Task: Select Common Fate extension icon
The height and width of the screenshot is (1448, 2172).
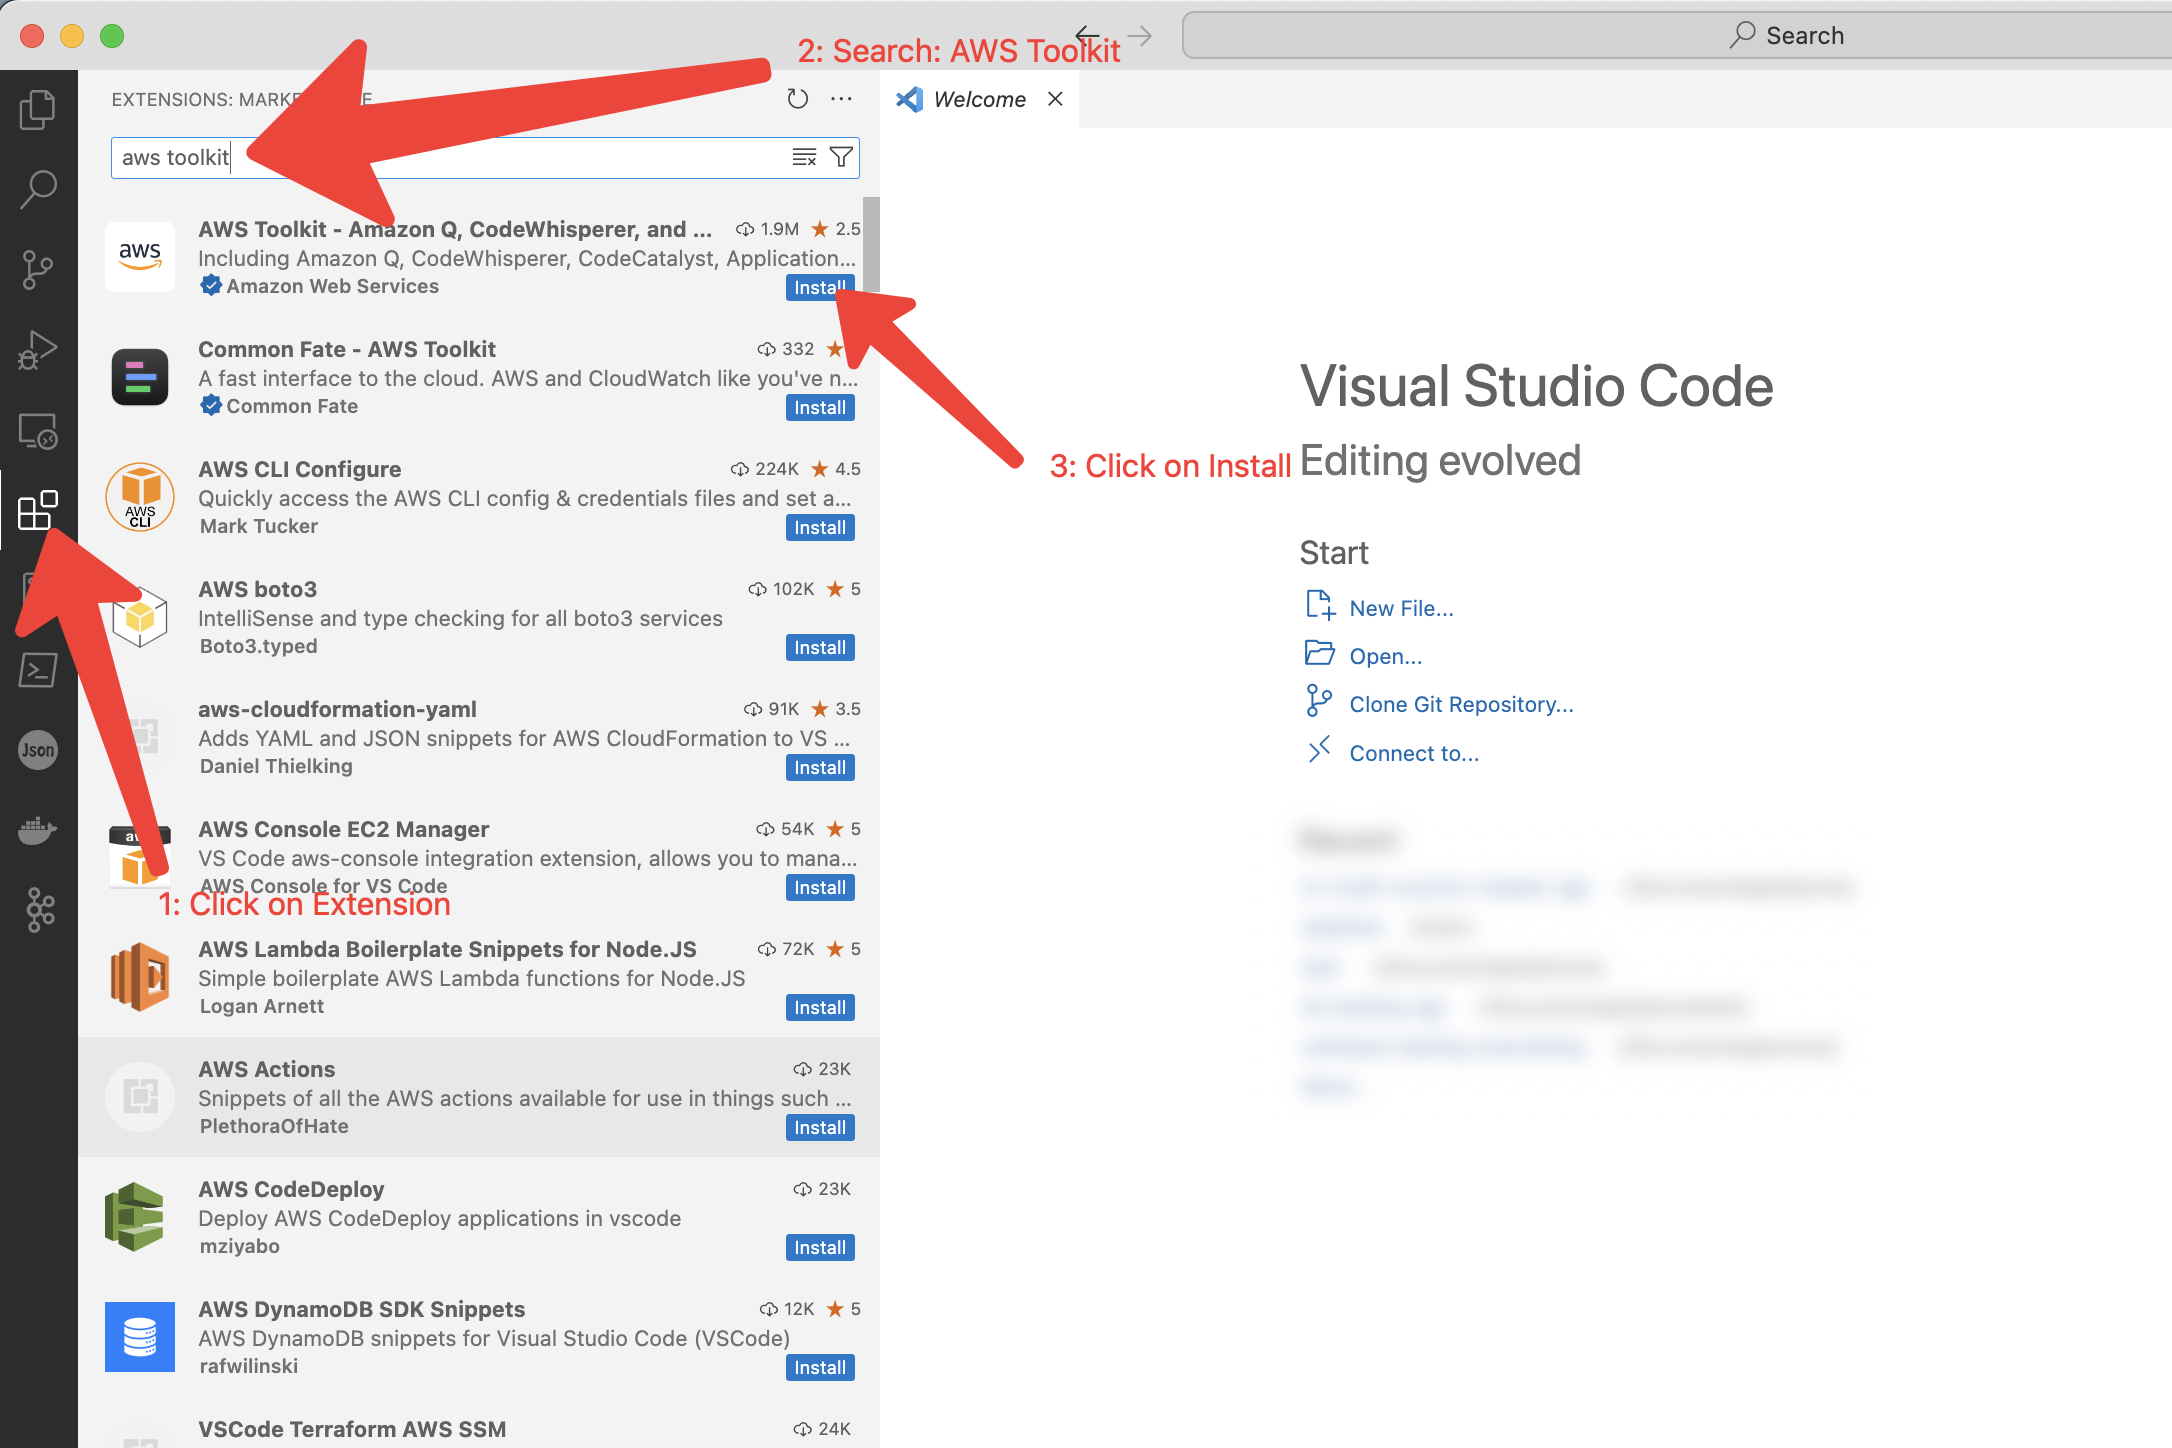Action: [x=140, y=377]
